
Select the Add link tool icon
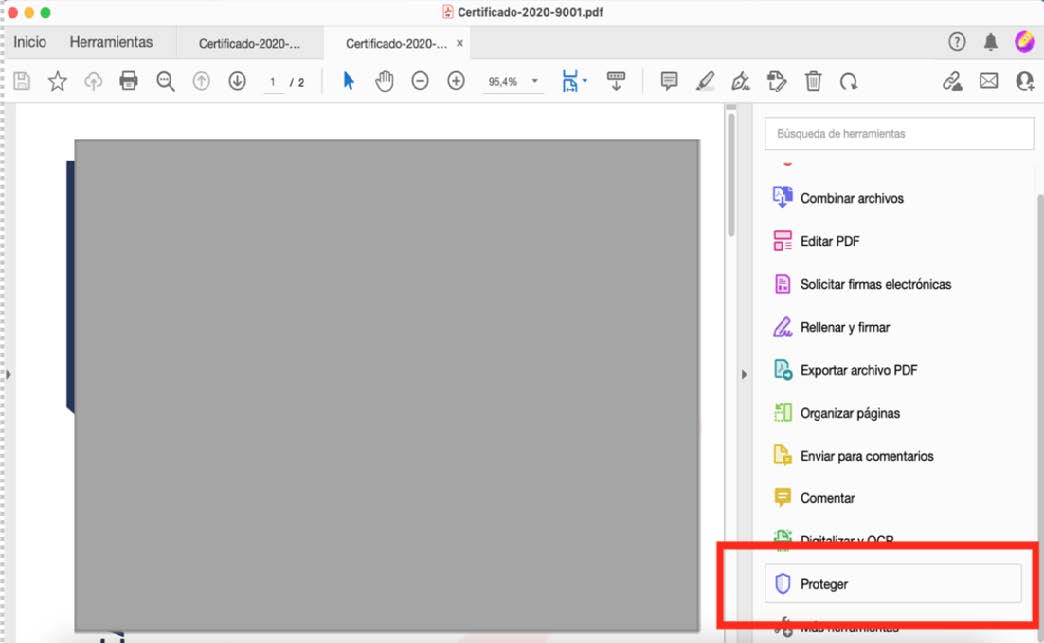[952, 81]
